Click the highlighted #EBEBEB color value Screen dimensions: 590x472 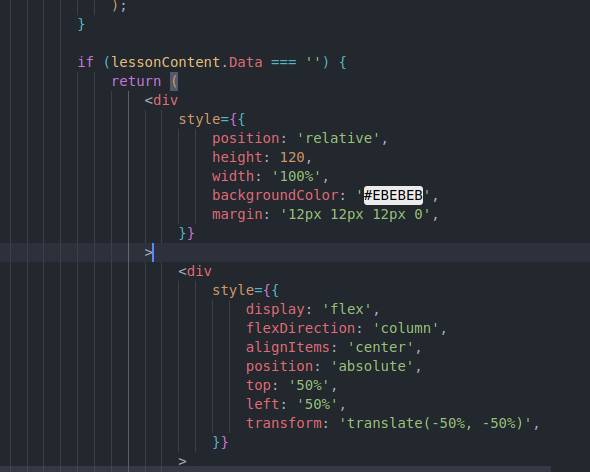coord(393,195)
